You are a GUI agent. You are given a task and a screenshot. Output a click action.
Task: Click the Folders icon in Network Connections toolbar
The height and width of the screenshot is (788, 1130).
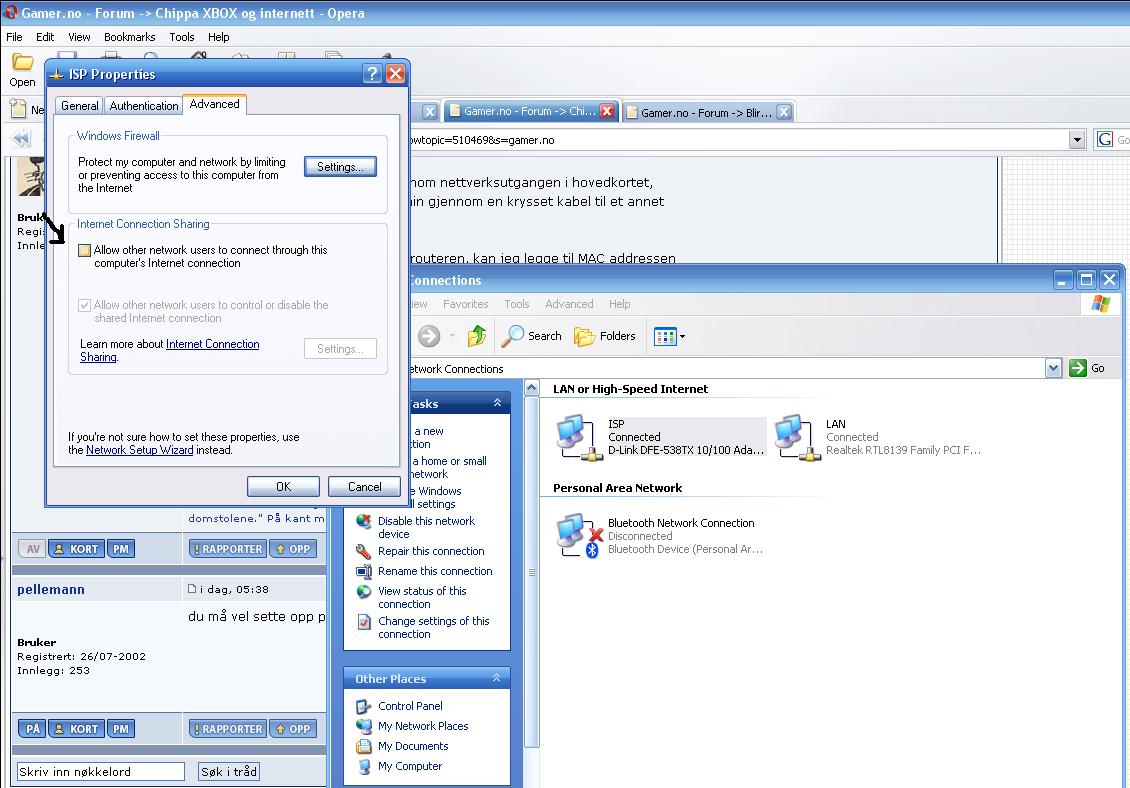click(x=584, y=336)
